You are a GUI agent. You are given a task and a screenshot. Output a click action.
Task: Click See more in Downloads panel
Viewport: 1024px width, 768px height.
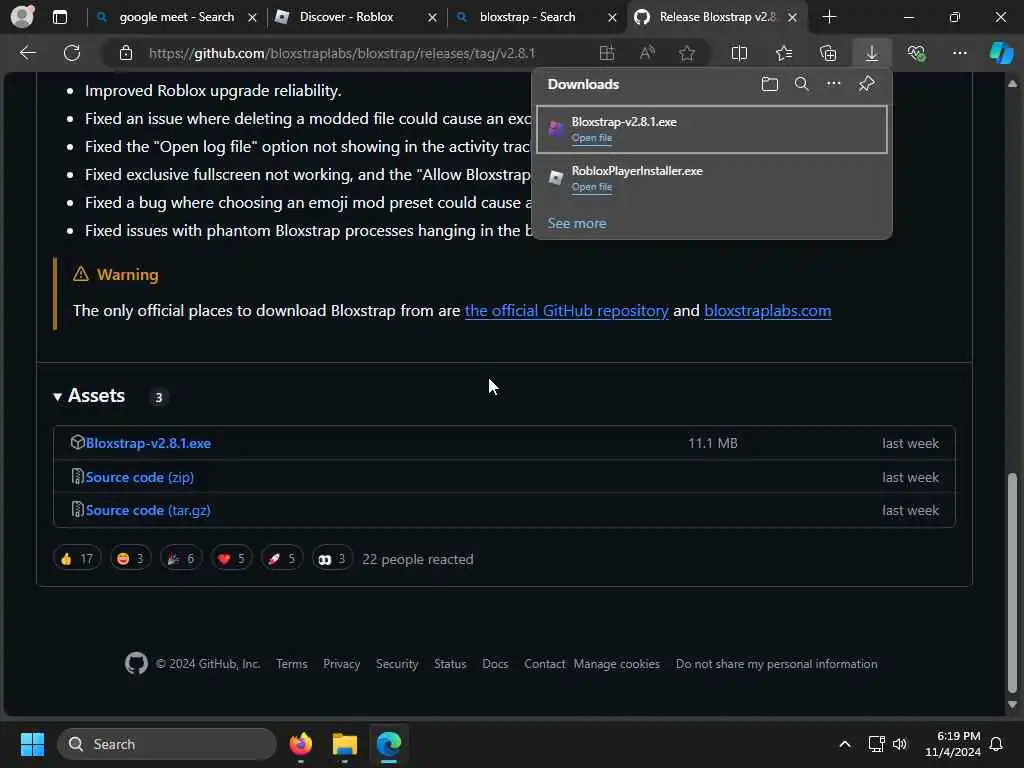577,223
